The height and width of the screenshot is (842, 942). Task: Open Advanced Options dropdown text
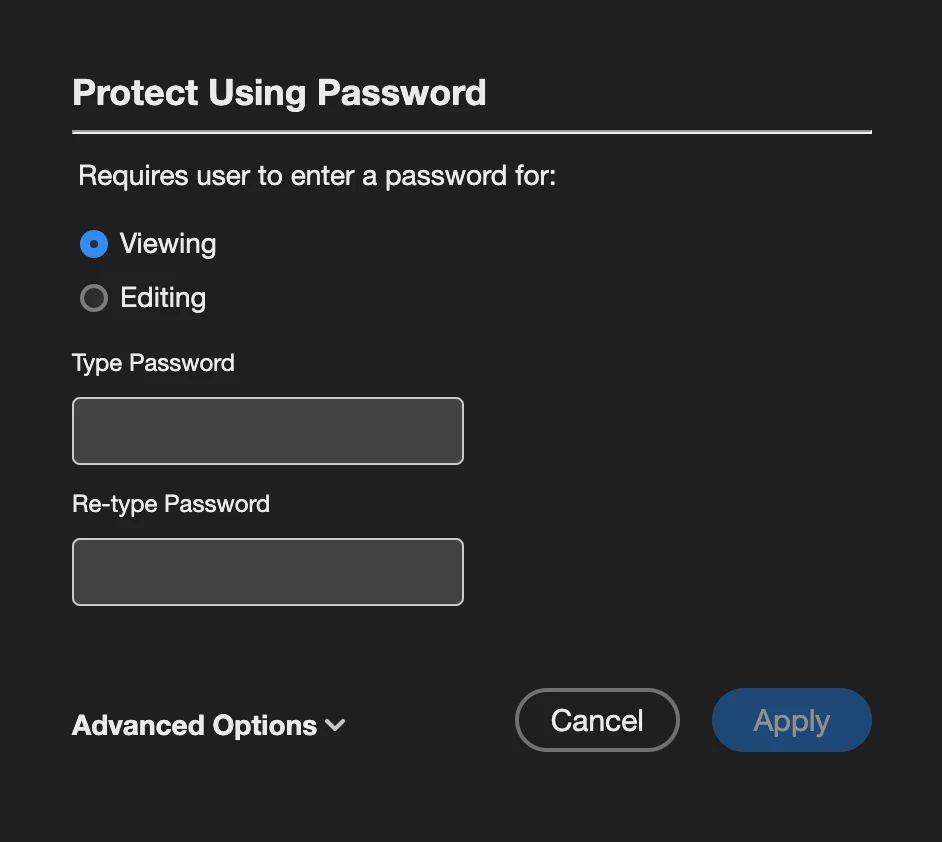coord(194,725)
